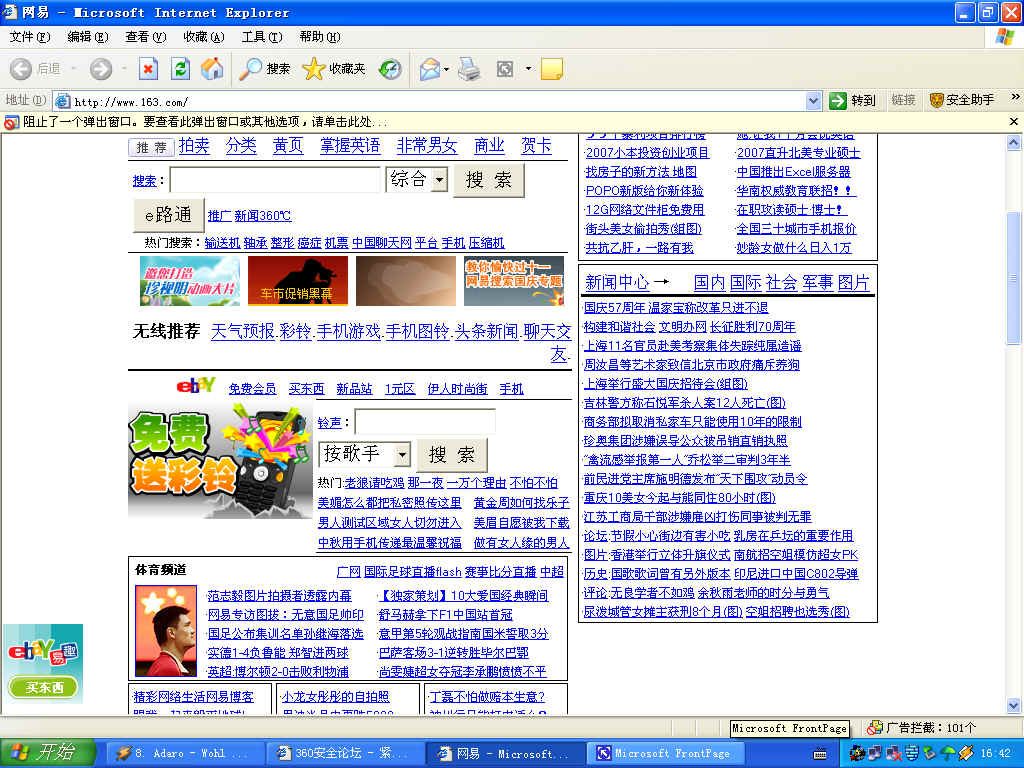Viewport: 1024px width, 768px height.
Task: Click the 搜索 button beside 综合 dropdown
Action: click(x=488, y=180)
